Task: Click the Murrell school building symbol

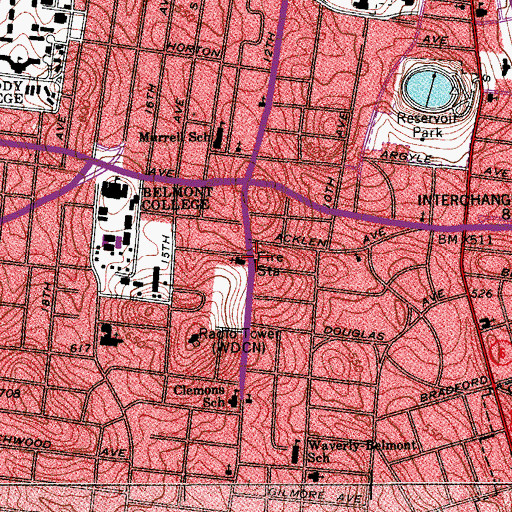Action: point(219,137)
